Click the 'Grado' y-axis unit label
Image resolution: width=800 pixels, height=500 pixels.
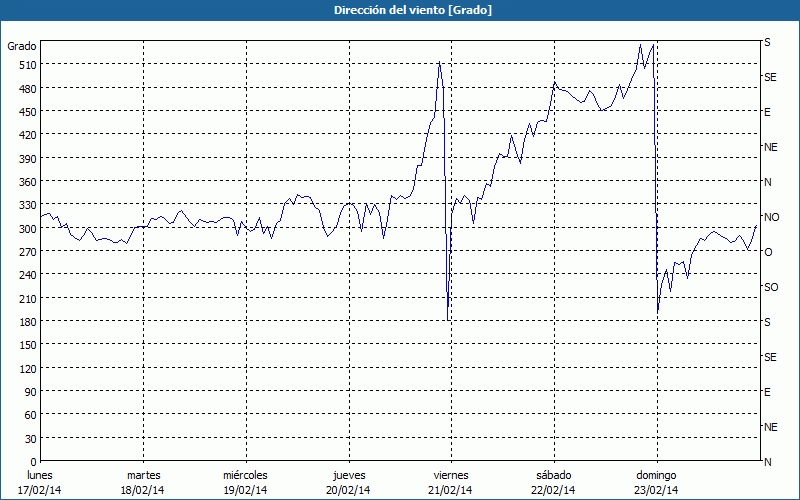pyautogui.click(x=22, y=46)
